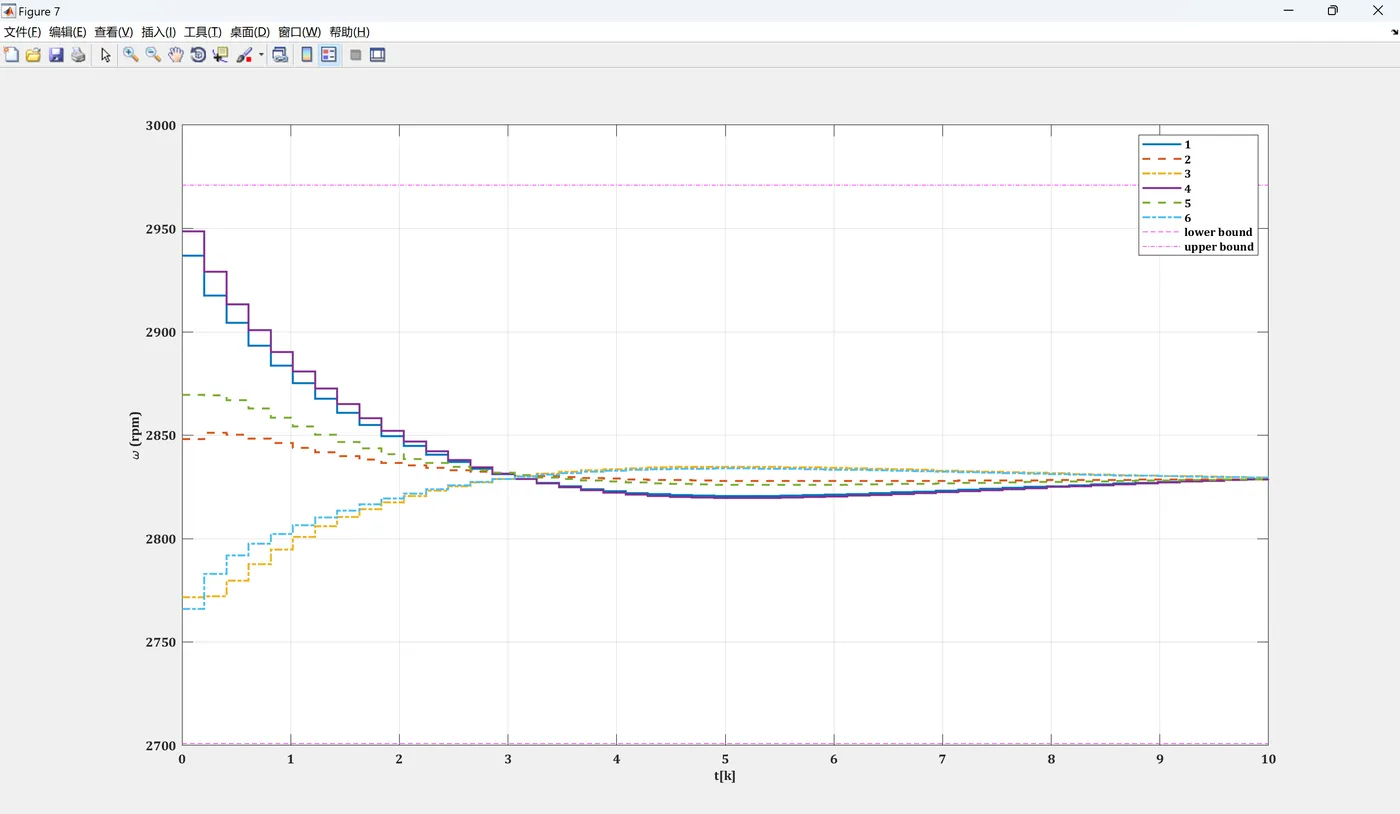
Task: Click the y-axis tick label 3000
Action: (160, 126)
